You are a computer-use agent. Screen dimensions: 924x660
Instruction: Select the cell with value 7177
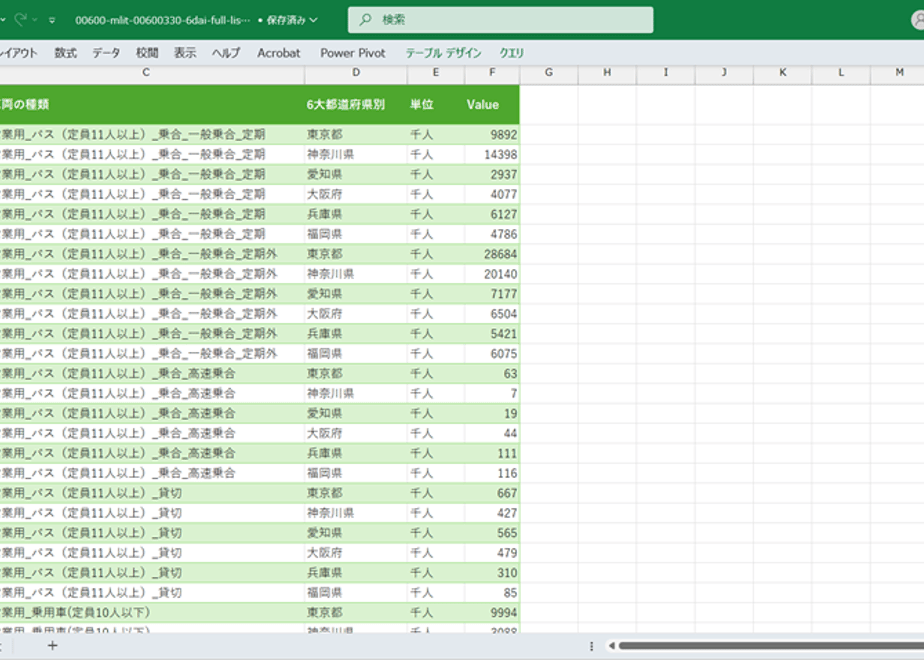click(492, 294)
